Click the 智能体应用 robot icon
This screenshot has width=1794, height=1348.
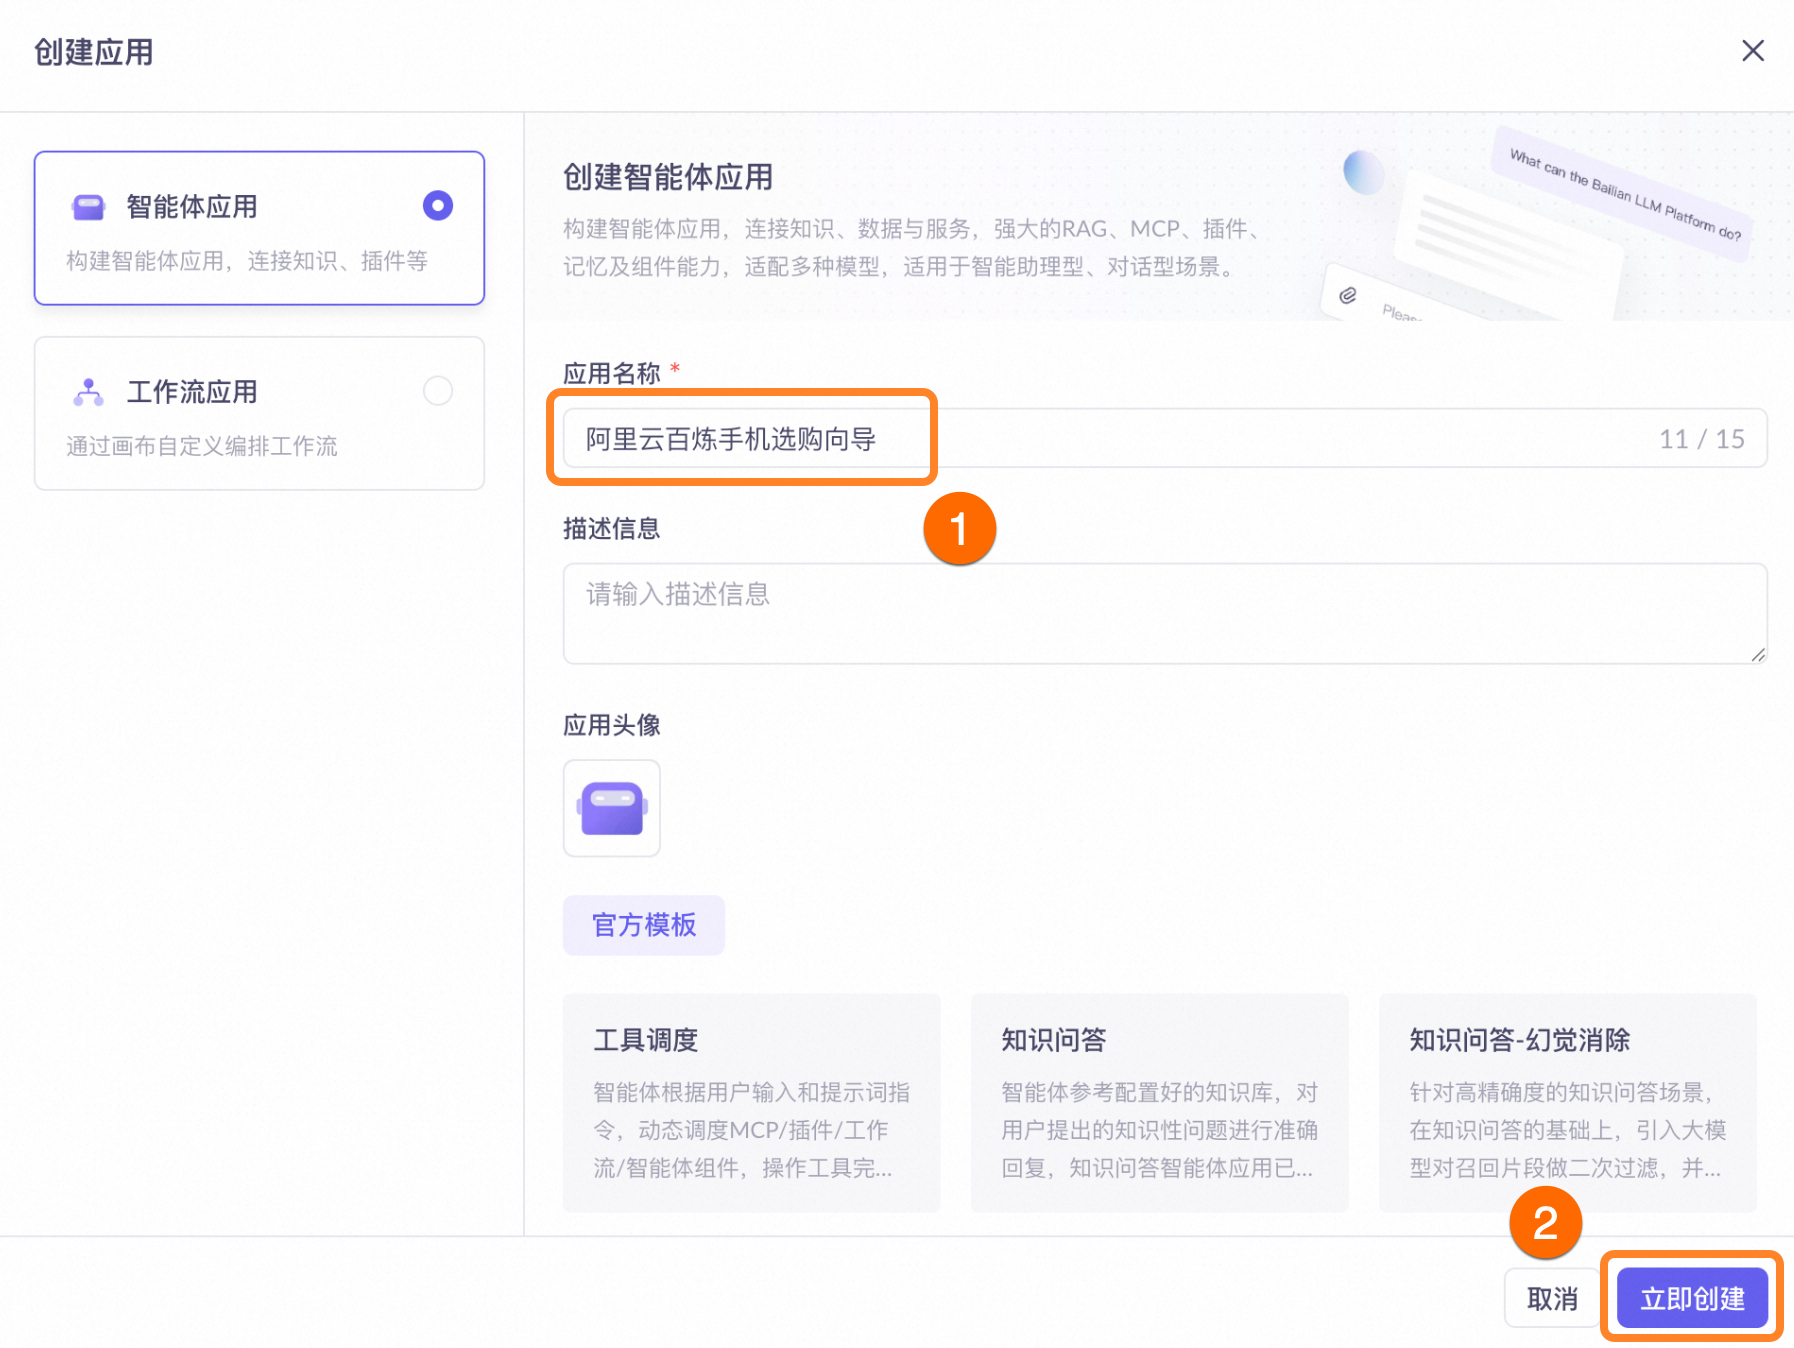[x=89, y=207]
